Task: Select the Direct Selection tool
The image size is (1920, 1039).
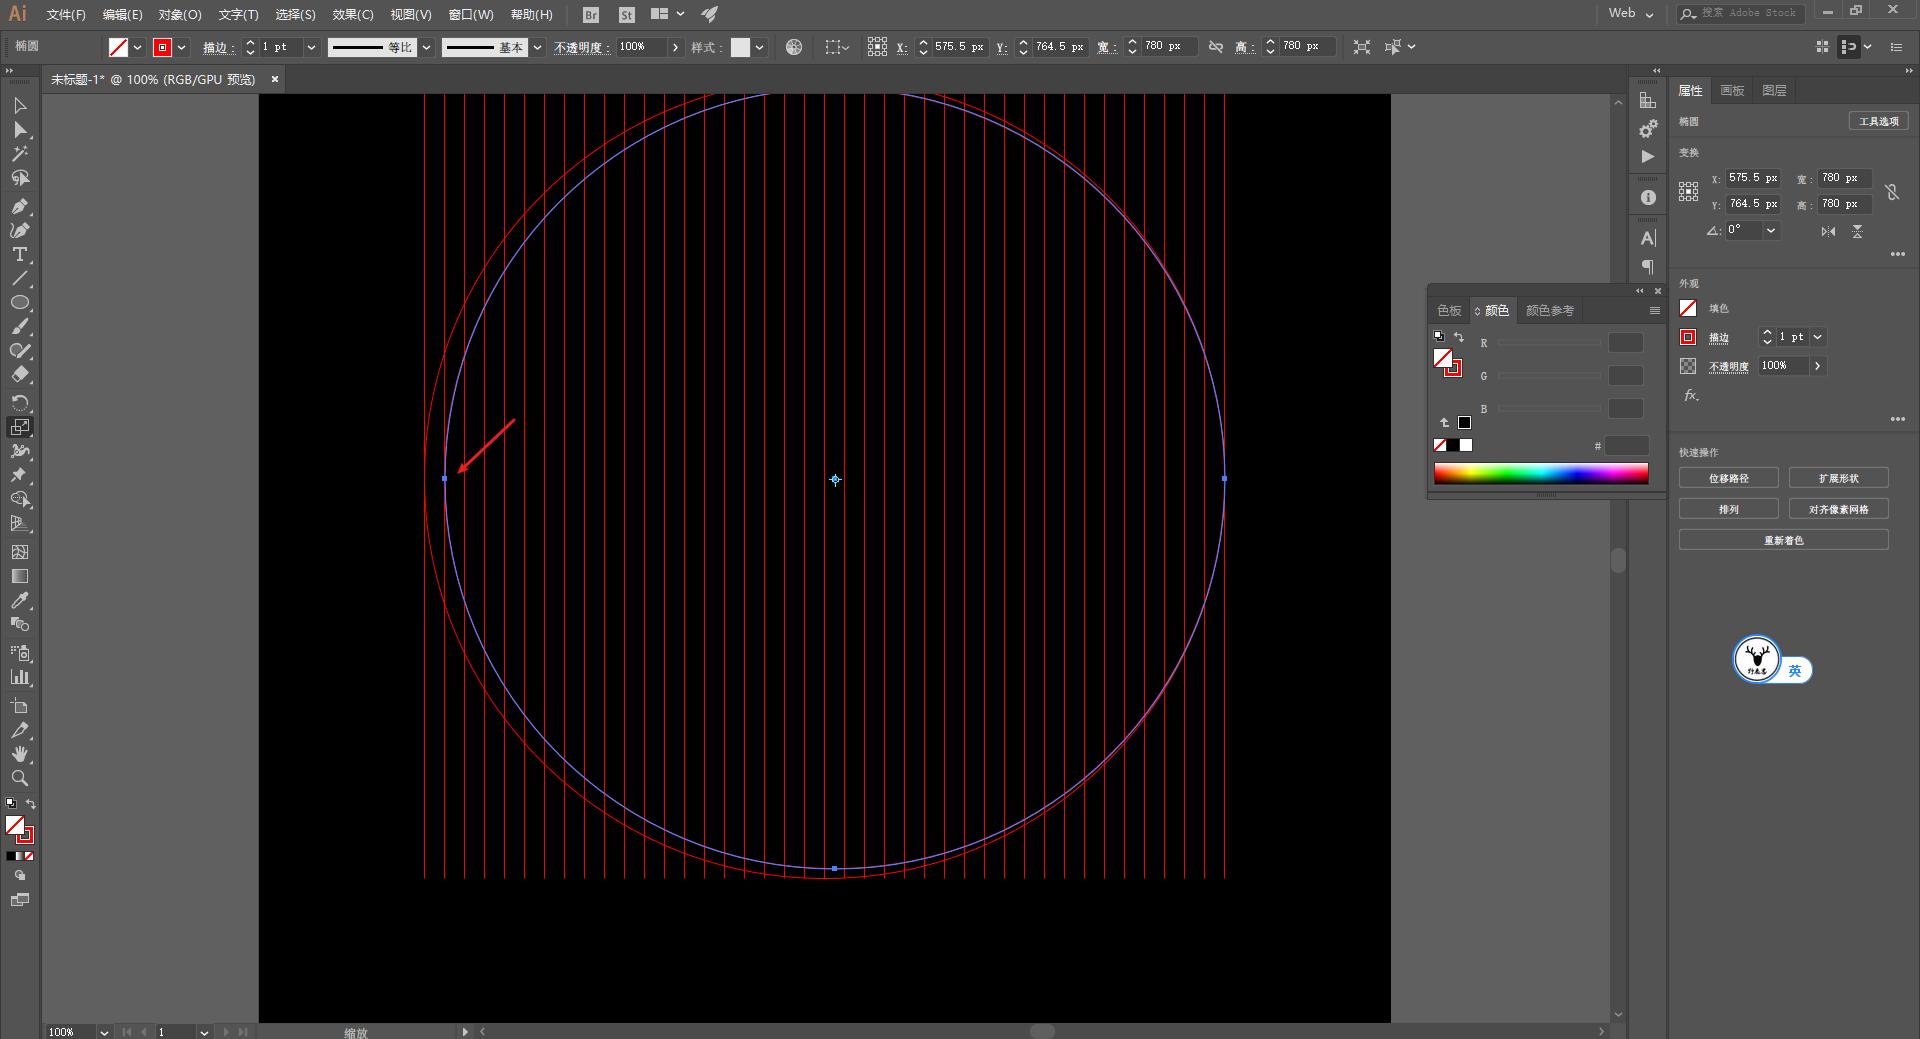Action: [19, 130]
